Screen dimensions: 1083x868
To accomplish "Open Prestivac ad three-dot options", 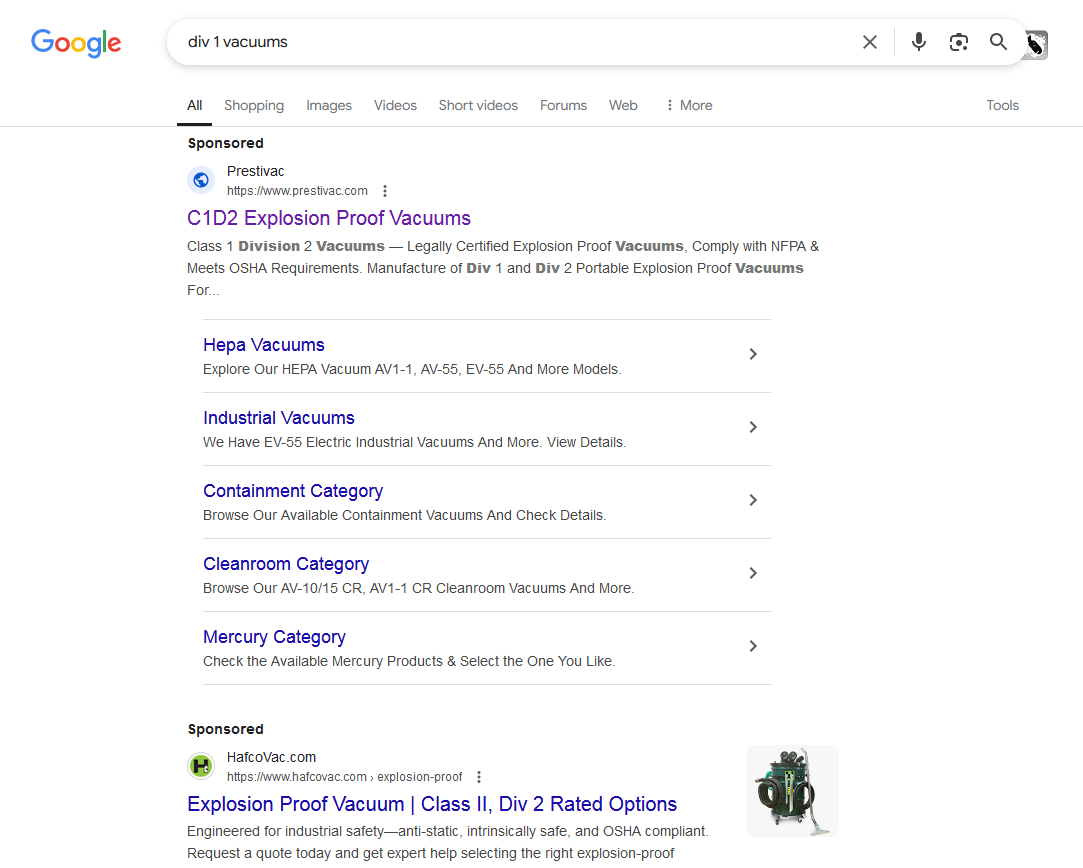I will point(385,191).
